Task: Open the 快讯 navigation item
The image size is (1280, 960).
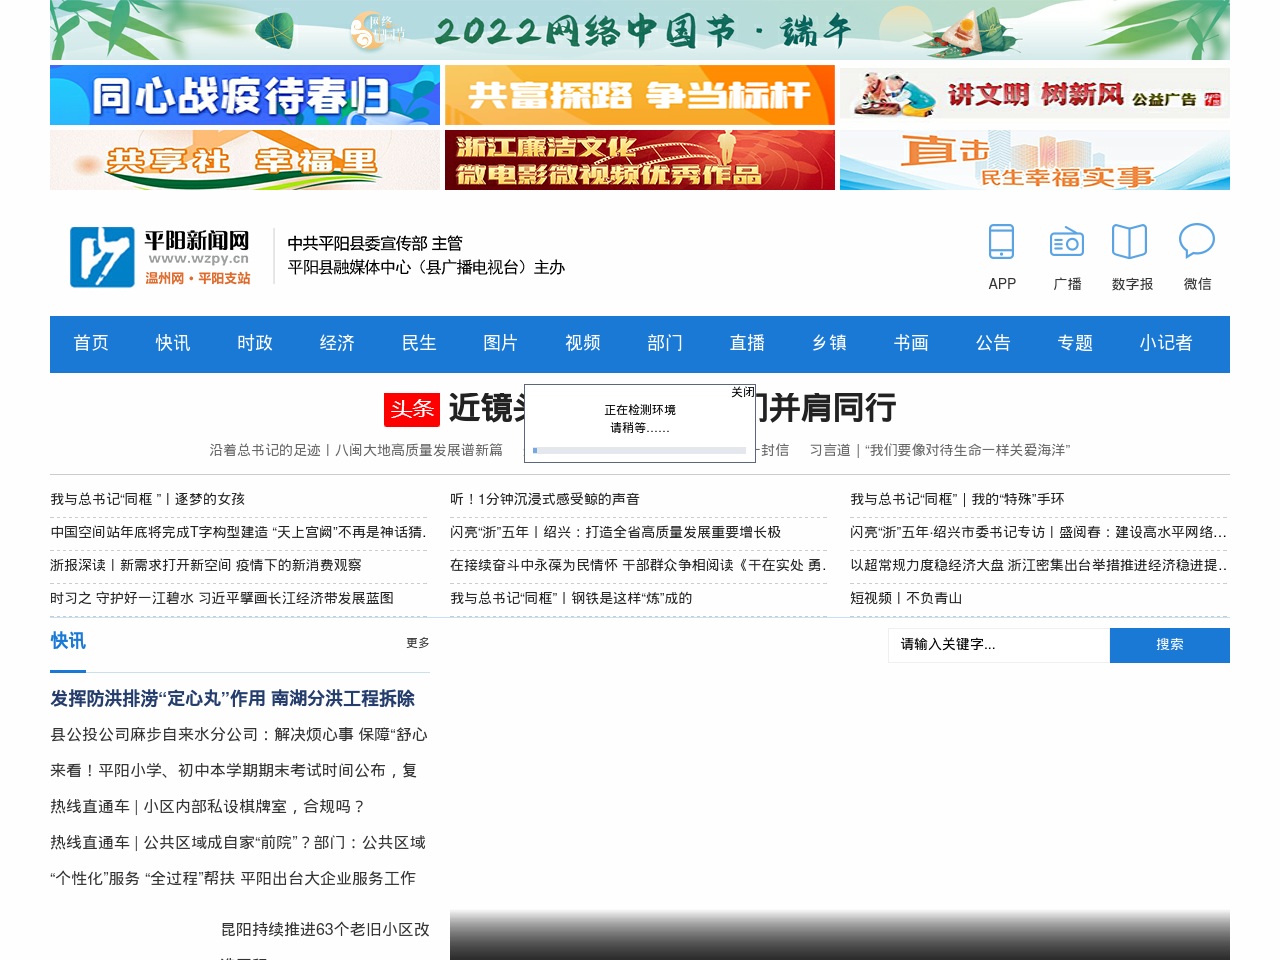Action: (x=173, y=343)
